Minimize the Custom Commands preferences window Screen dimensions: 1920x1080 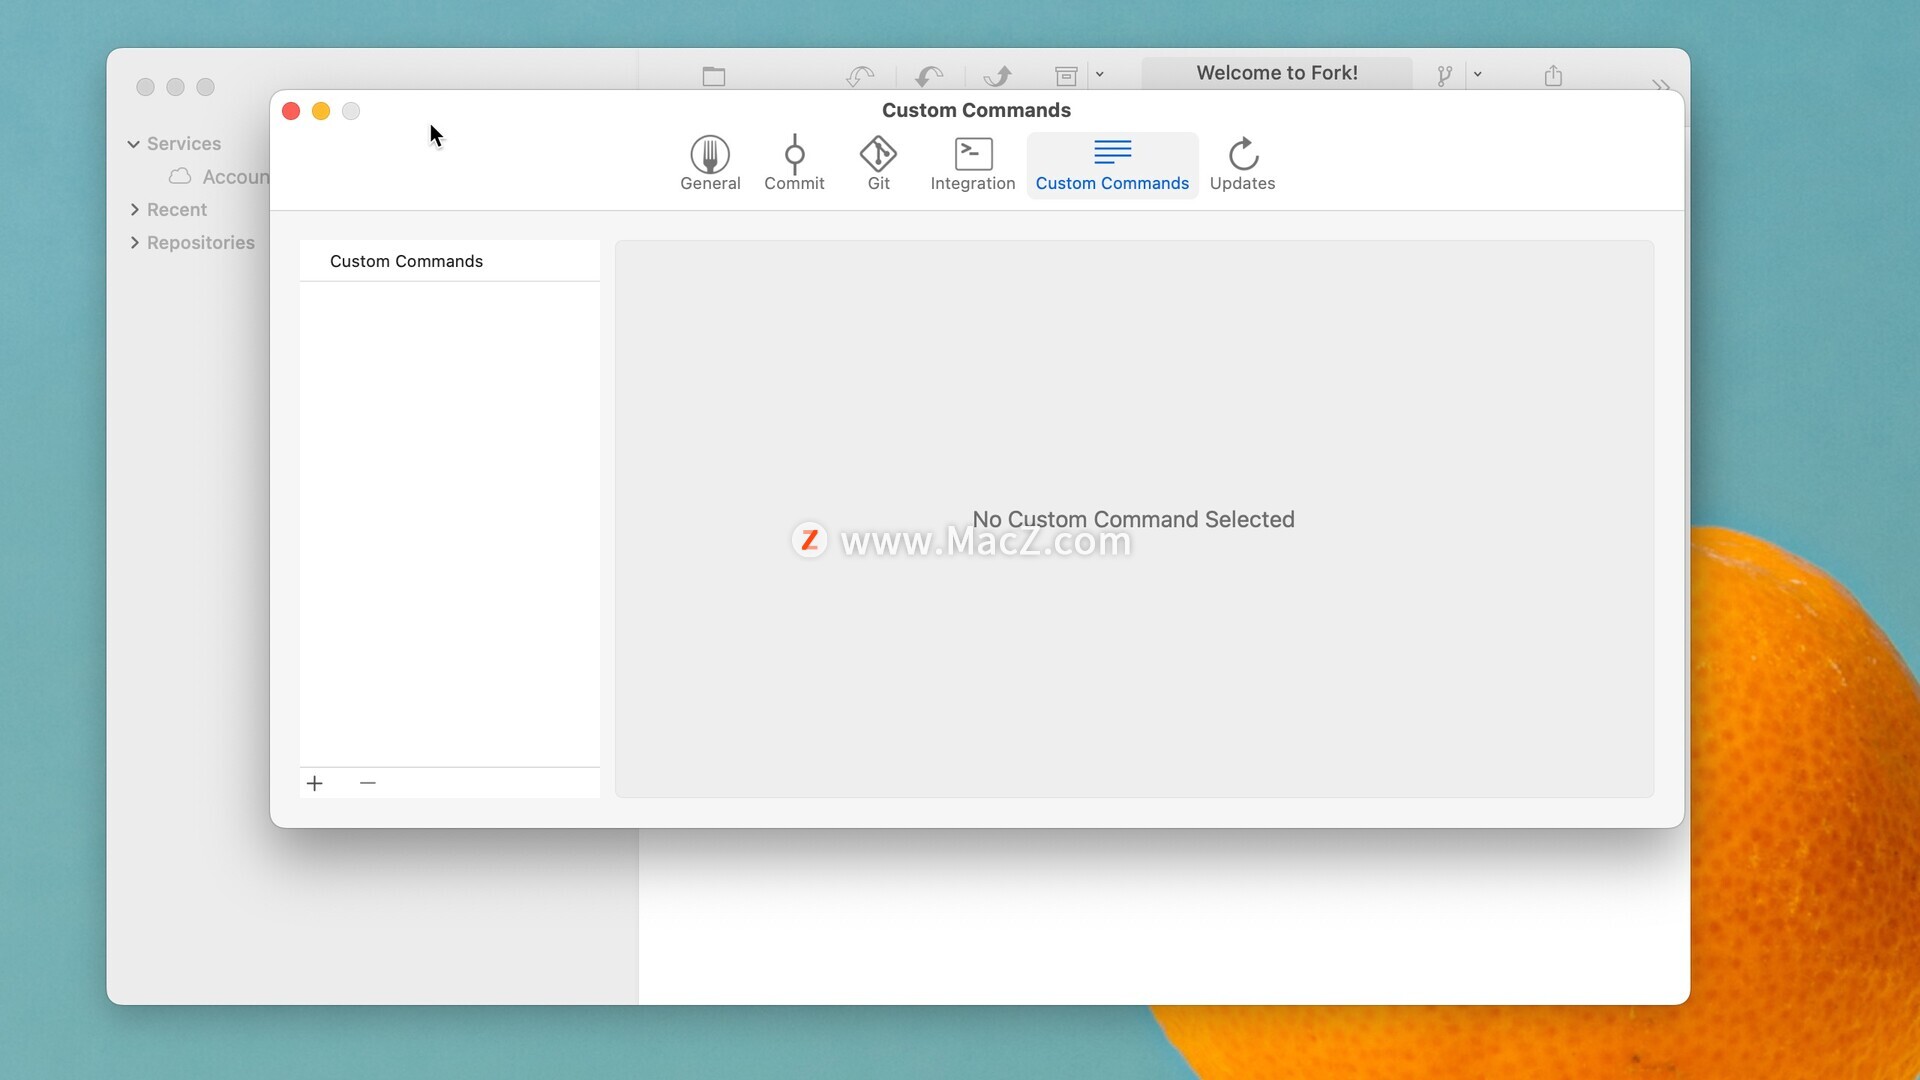click(321, 111)
